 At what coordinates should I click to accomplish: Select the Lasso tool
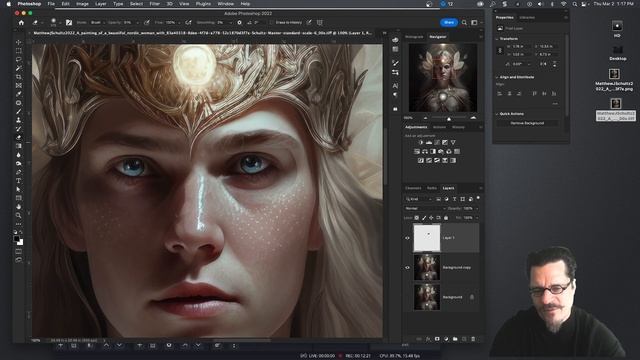point(19,60)
